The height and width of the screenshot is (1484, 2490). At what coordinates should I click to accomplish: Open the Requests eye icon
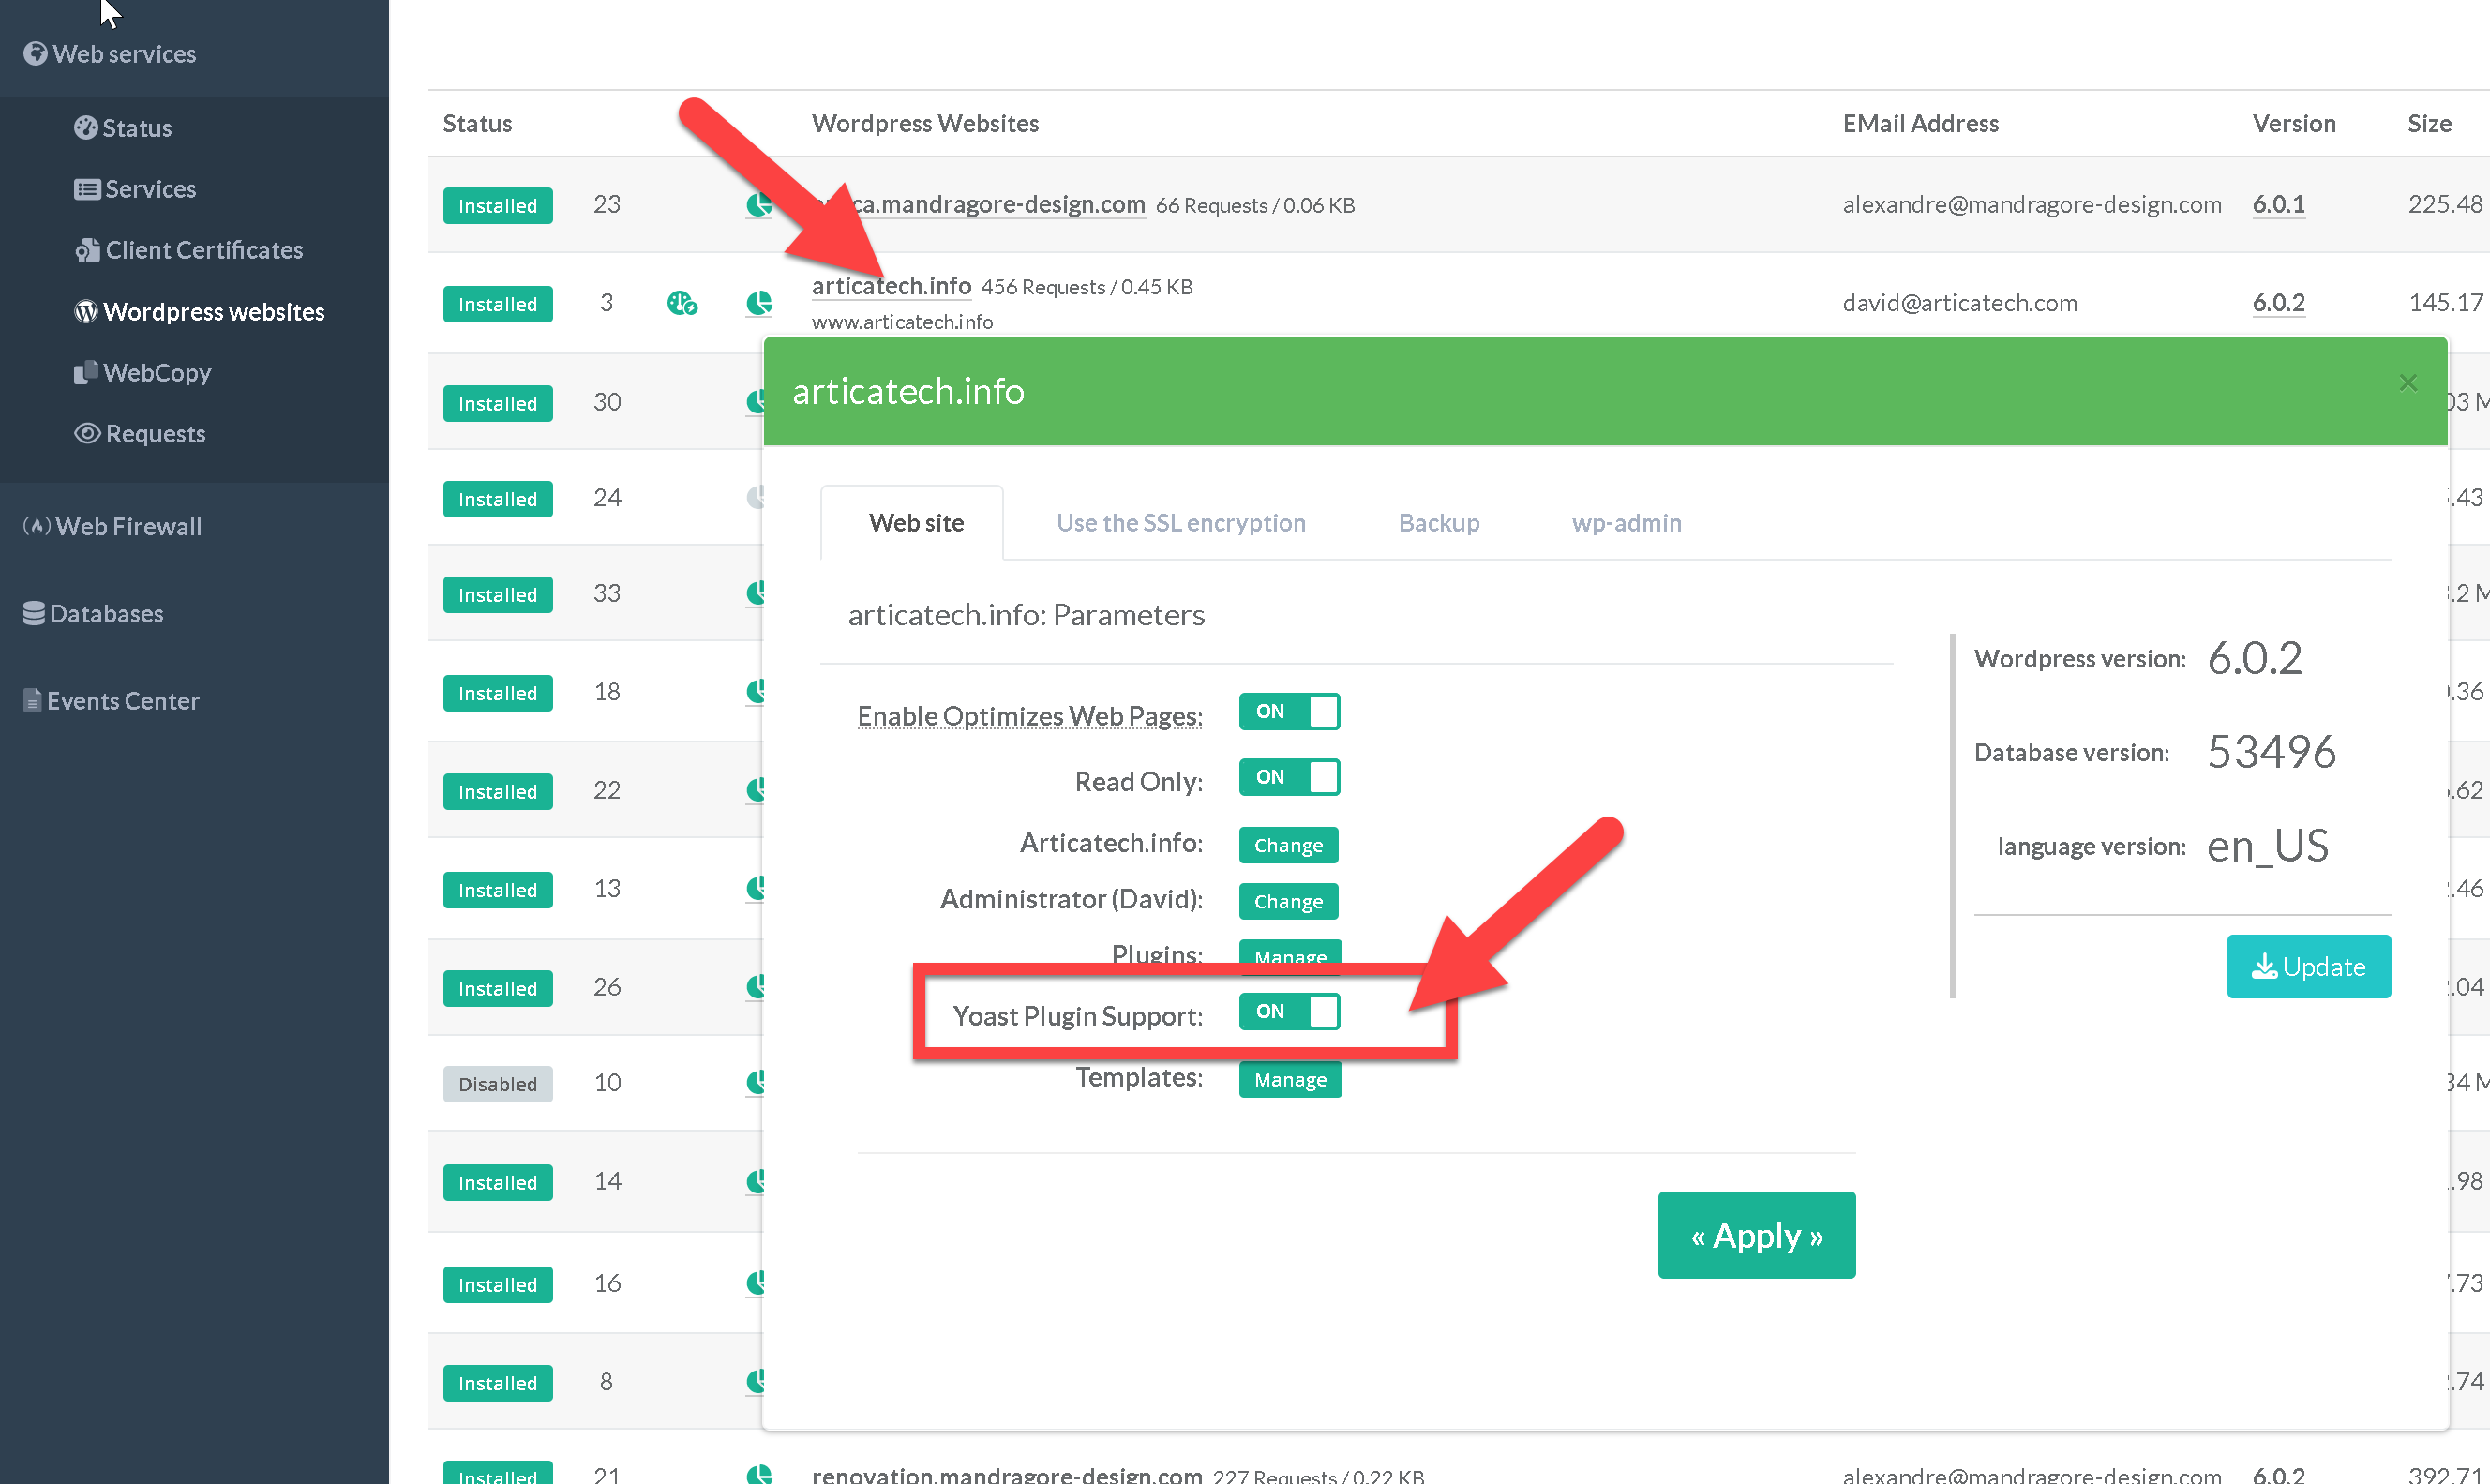point(87,434)
